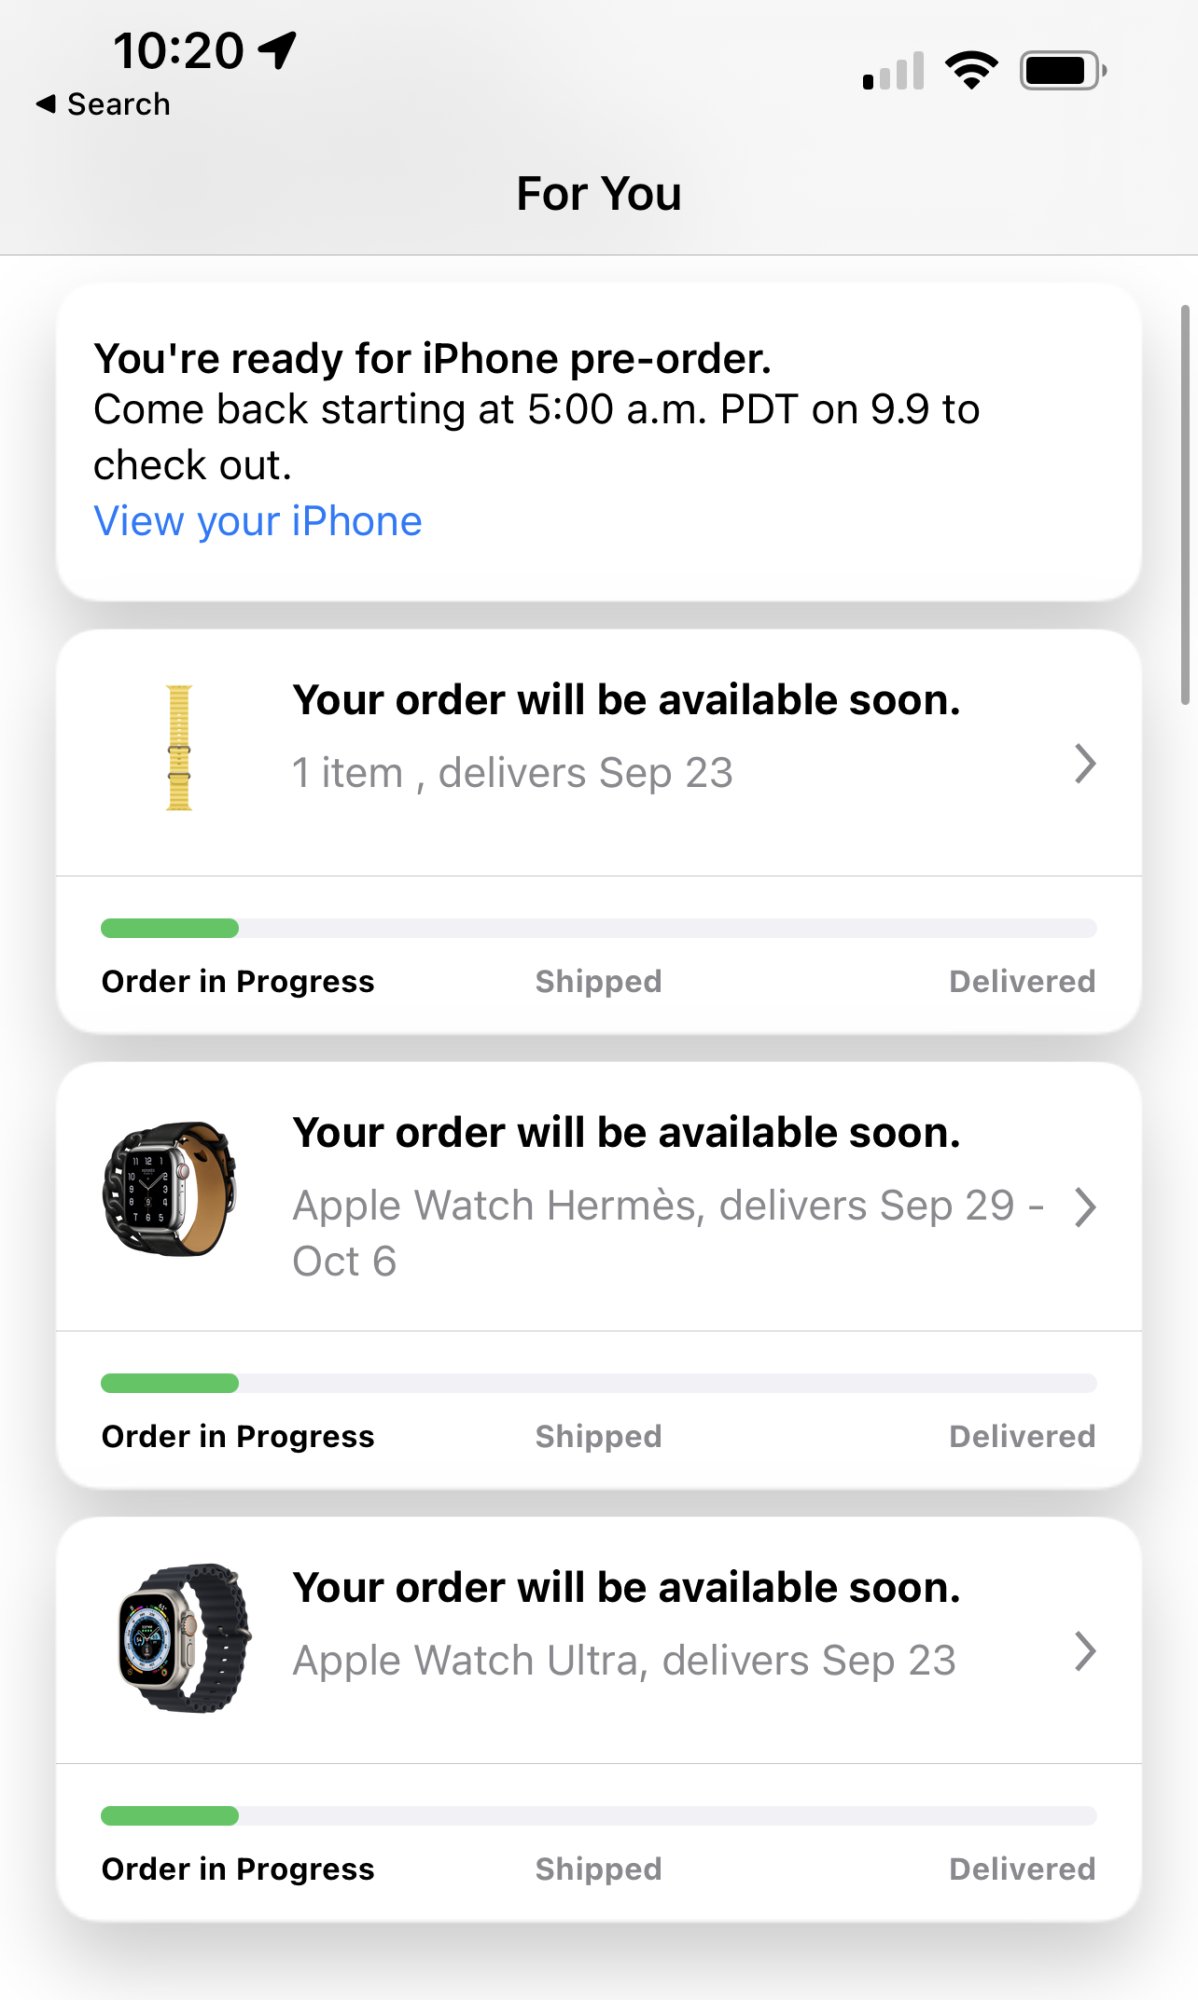Viewport: 1198px width, 2000px height.
Task: Tap the back arrow next to Search
Action: point(45,104)
